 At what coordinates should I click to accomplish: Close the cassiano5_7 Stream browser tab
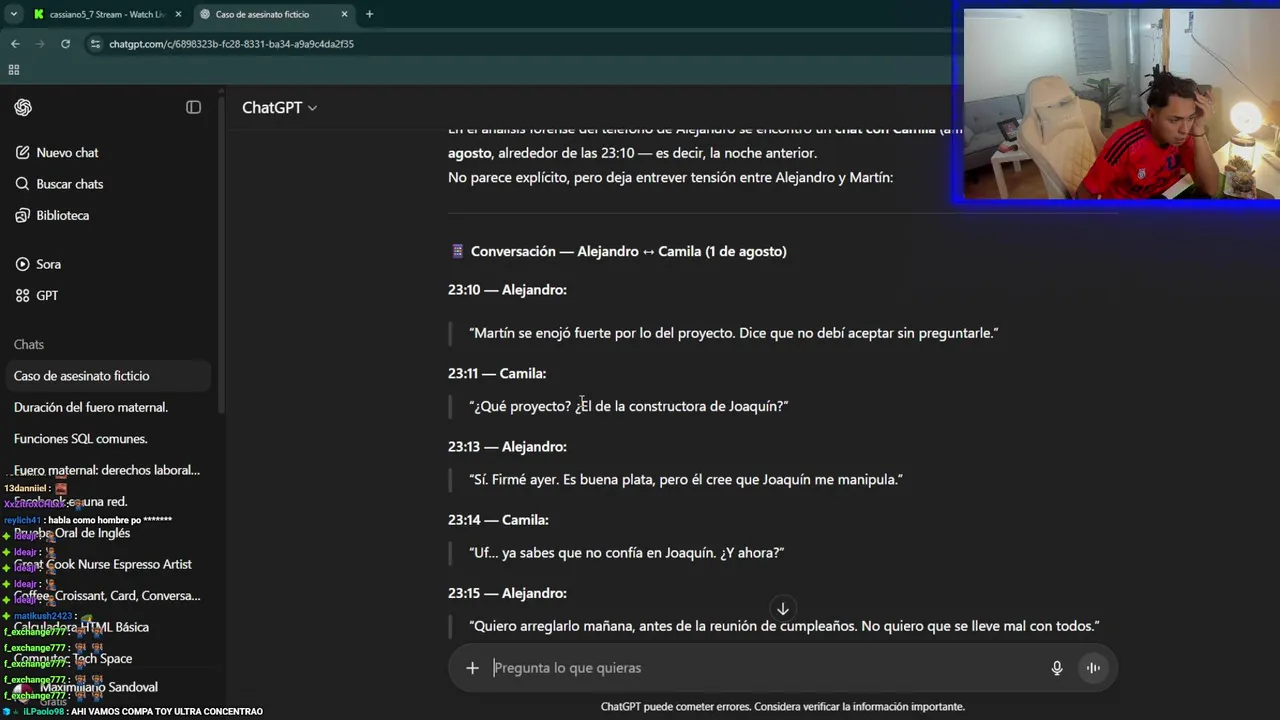180,14
